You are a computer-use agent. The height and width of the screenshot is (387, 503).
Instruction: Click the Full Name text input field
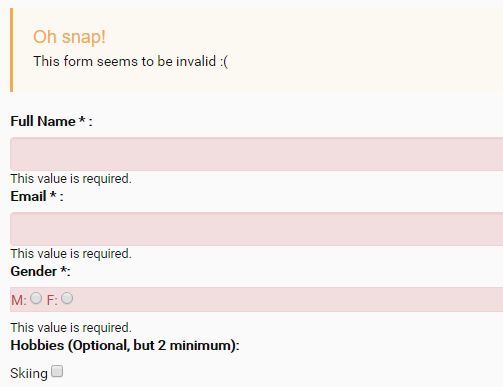257,154
